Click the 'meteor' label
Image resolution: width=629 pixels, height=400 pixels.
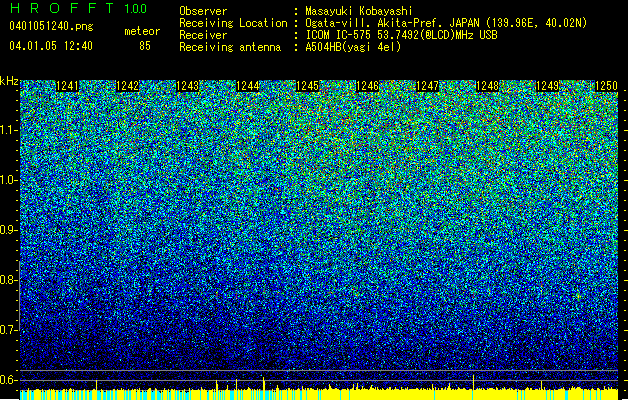click(x=142, y=31)
